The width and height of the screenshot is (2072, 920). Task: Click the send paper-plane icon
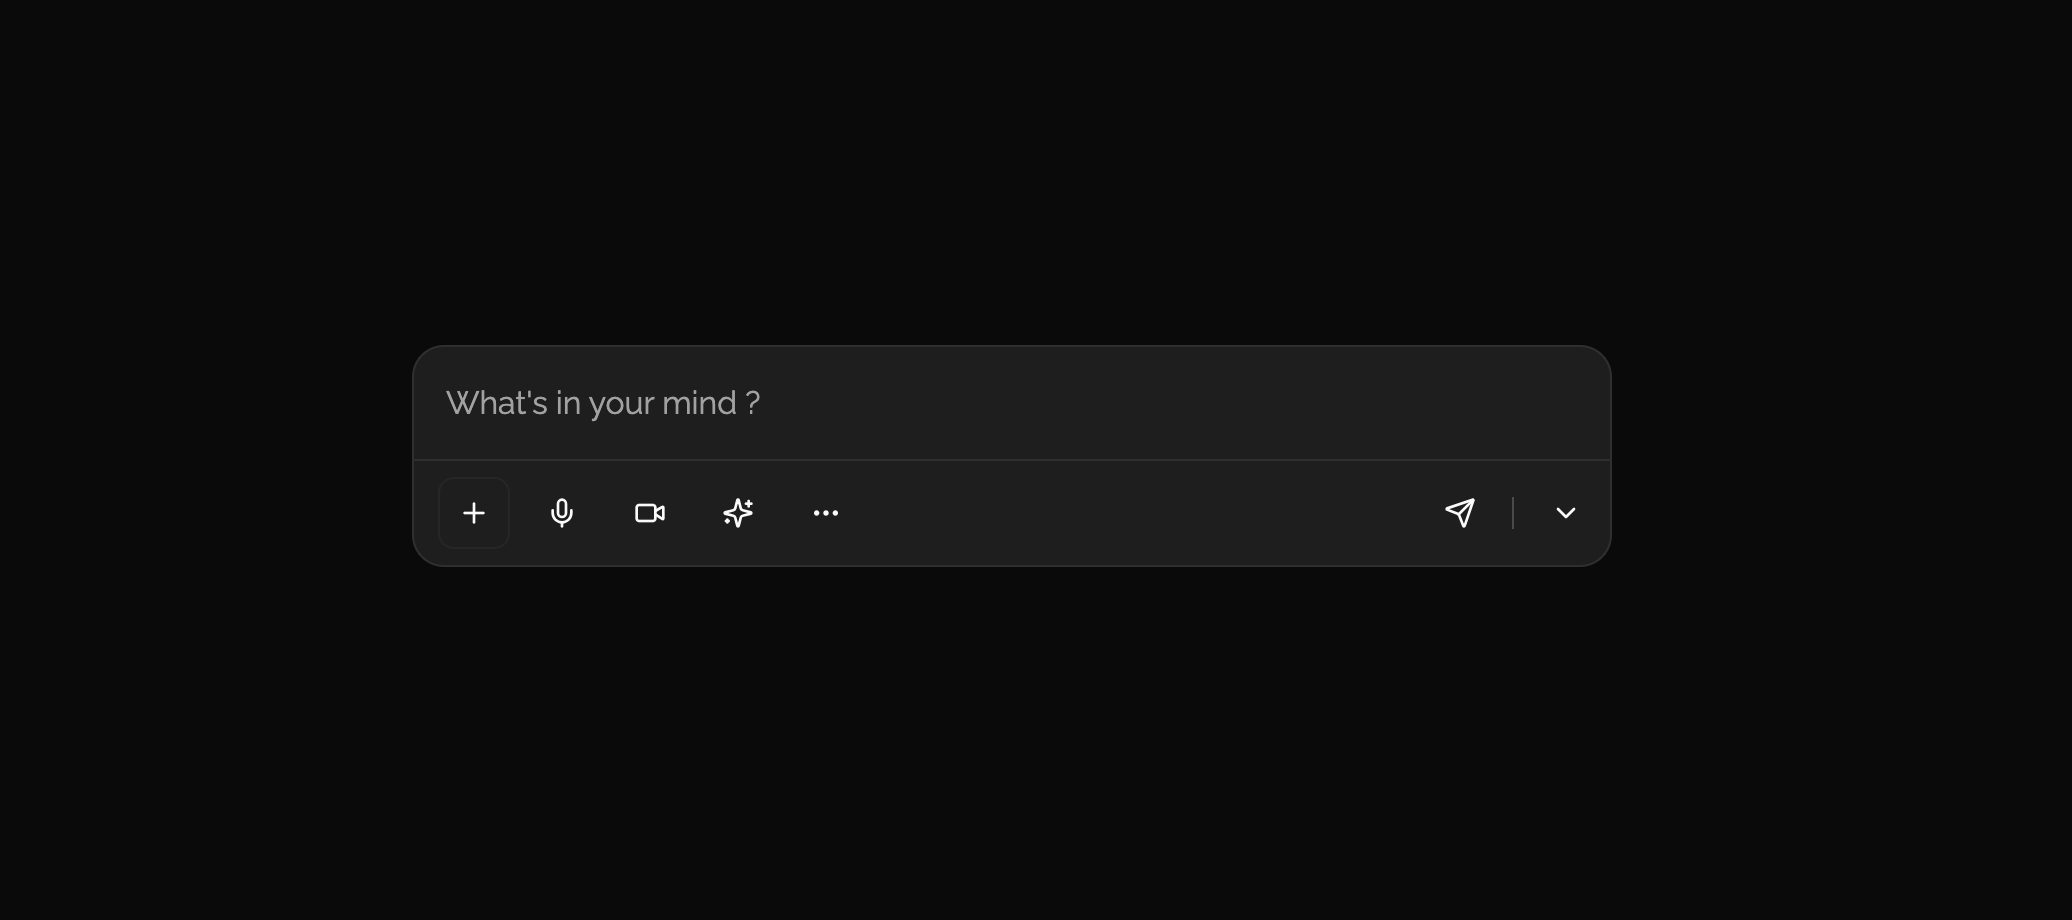coord(1459,513)
